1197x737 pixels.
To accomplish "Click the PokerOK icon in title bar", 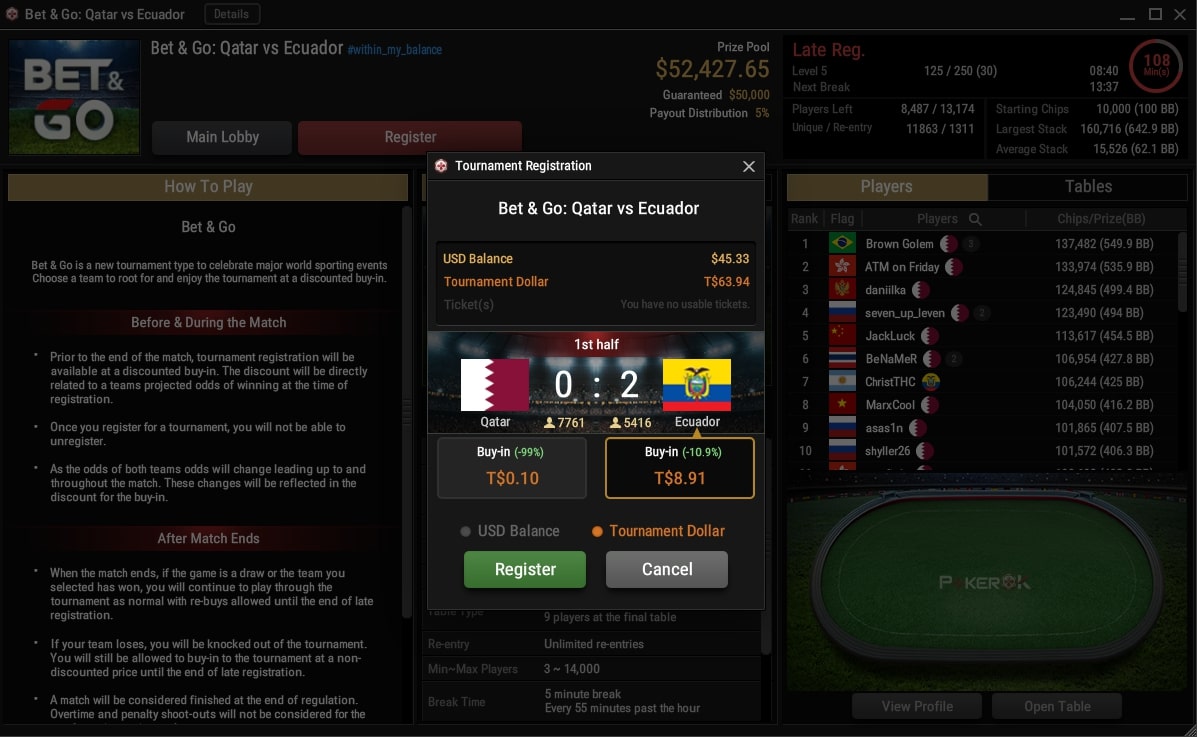I will point(11,14).
